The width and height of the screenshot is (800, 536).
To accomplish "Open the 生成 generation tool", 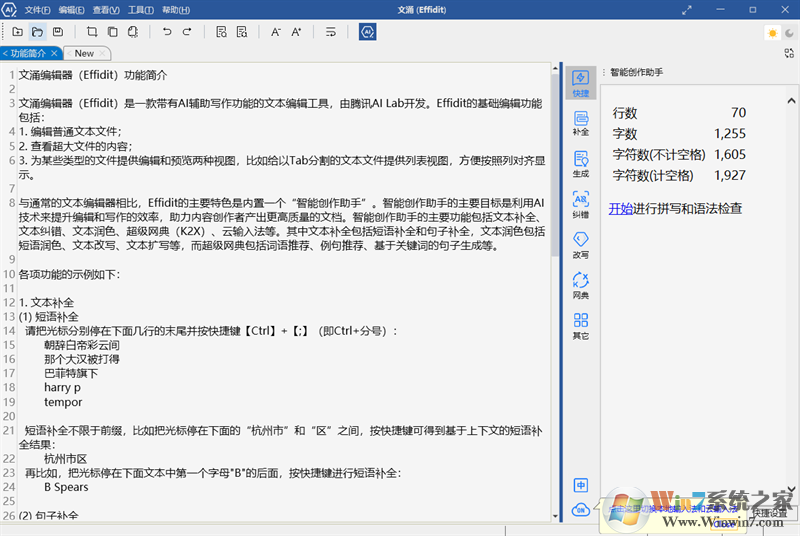I will [580, 163].
